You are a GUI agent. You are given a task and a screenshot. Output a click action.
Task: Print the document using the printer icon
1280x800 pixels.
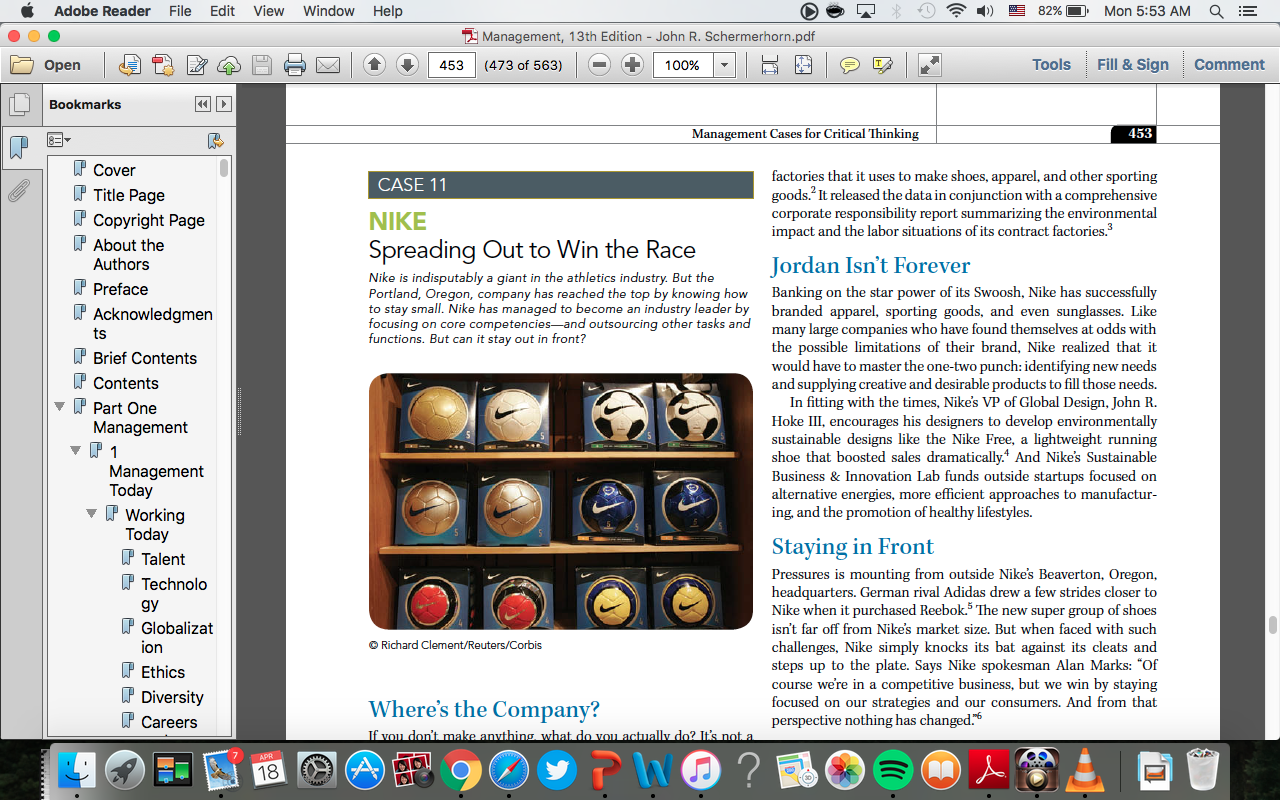(x=295, y=65)
